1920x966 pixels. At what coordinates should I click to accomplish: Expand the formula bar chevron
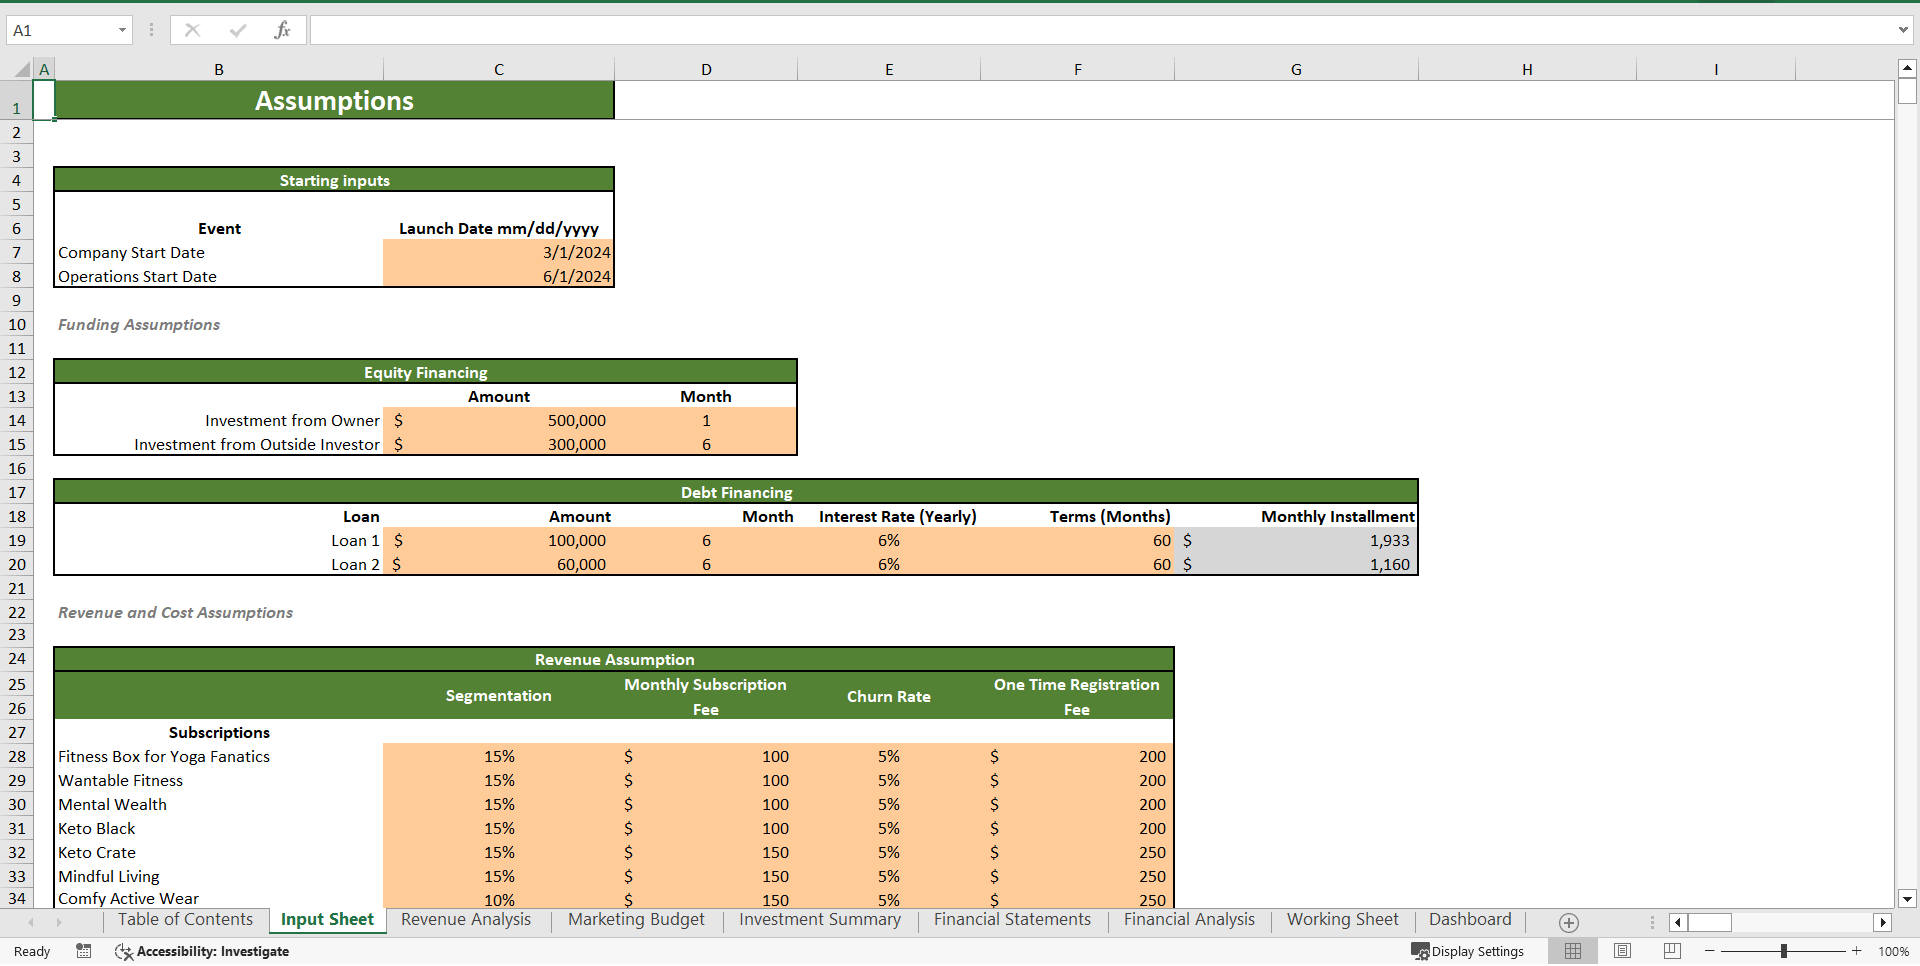[x=1903, y=30]
